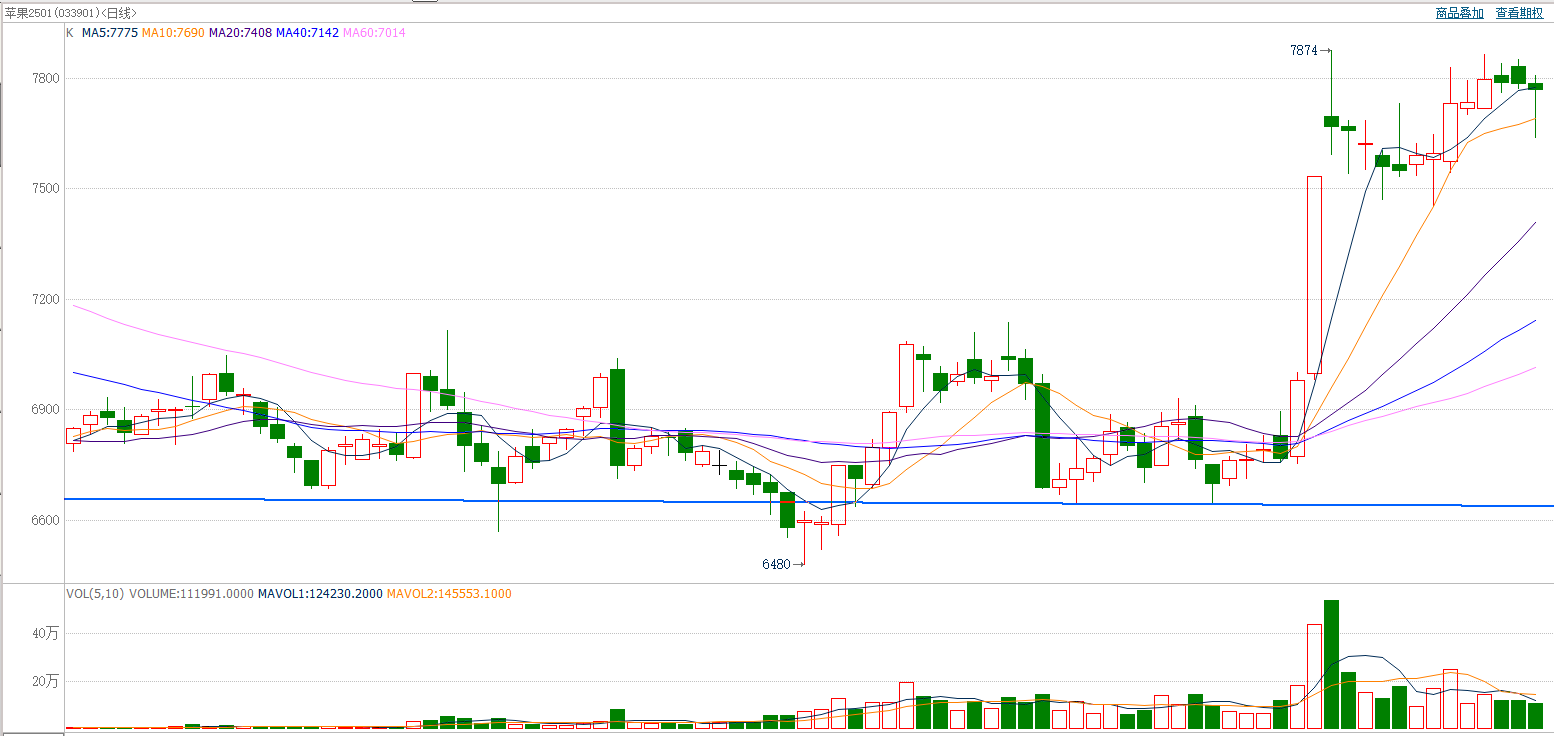1554x736 pixels.
Task: Click the 7874 high price marker
Action: (1310, 49)
